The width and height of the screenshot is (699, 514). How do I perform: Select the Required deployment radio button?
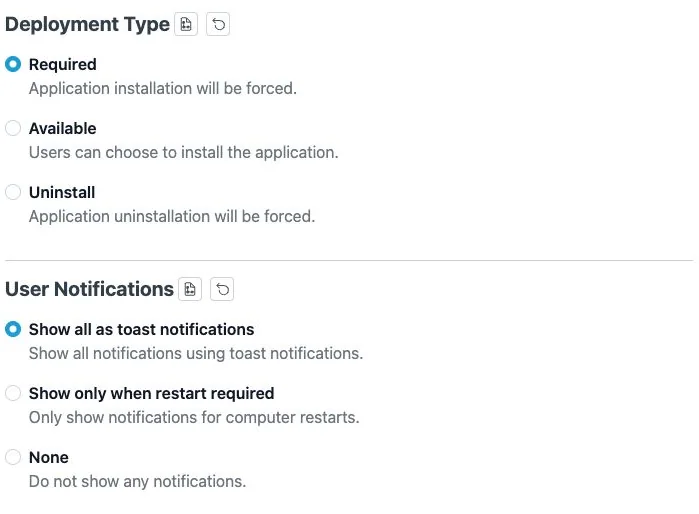[x=13, y=64]
